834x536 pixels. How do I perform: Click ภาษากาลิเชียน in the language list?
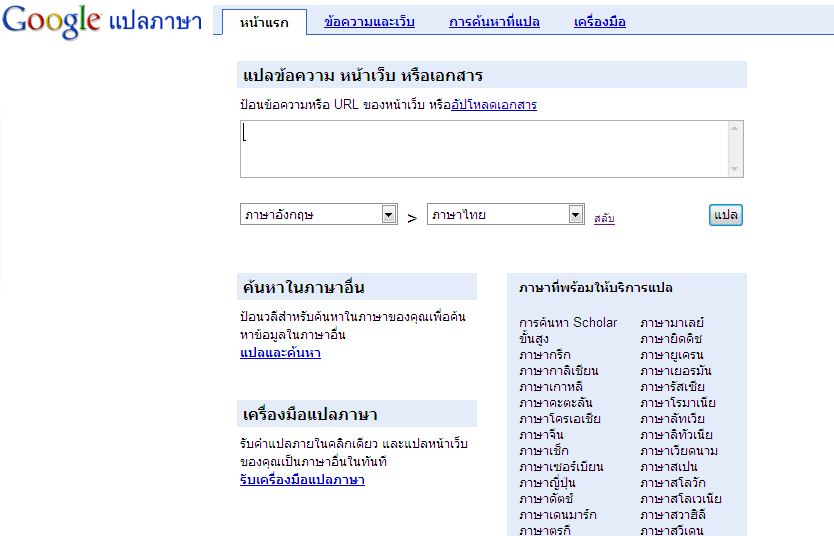point(558,371)
